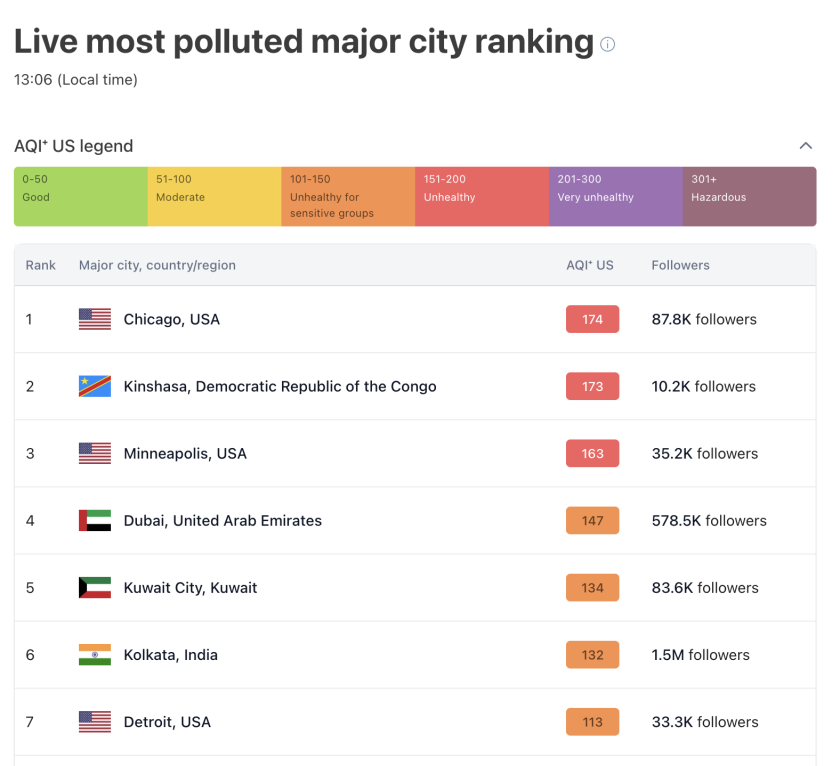840x766 pixels.
Task: Open the Kolkata, India city link
Action: pyautogui.click(x=170, y=655)
